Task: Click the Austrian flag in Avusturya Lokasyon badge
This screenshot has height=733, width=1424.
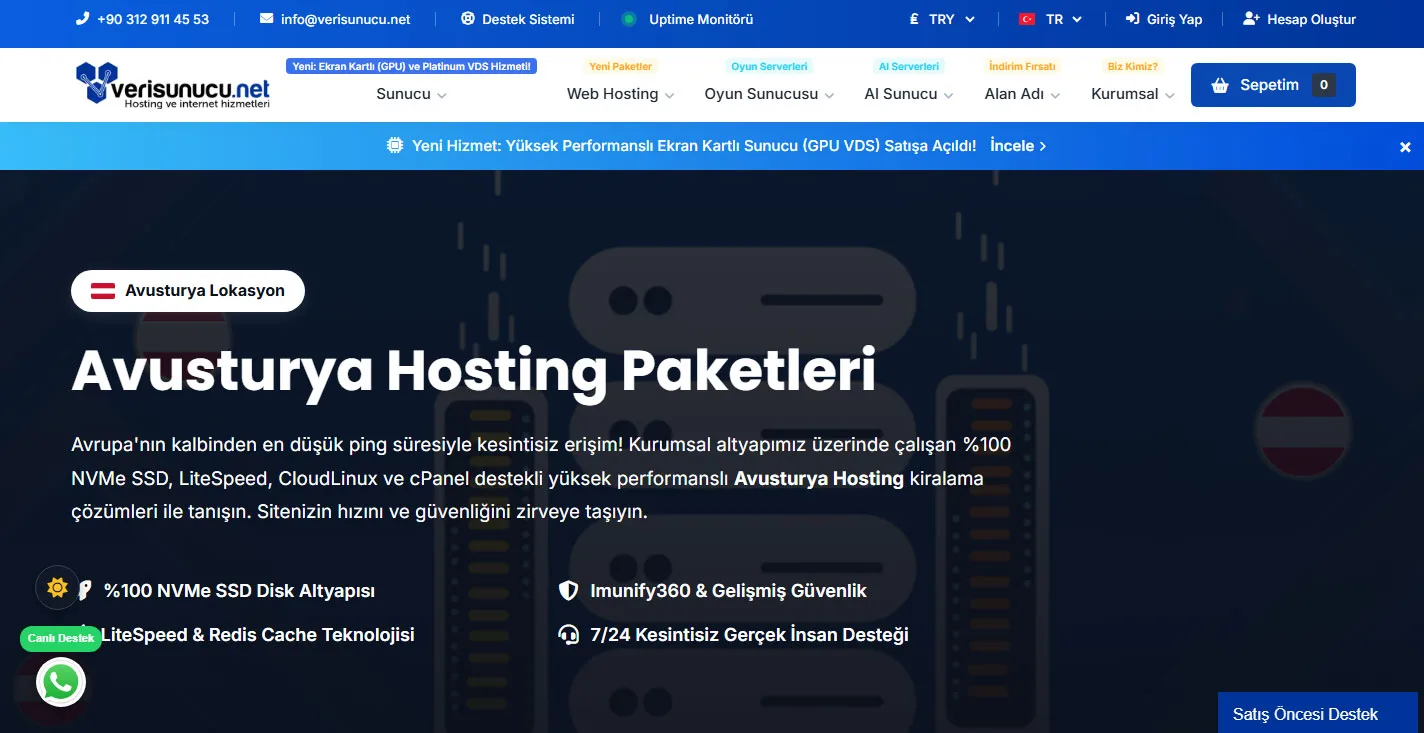Action: 103,291
